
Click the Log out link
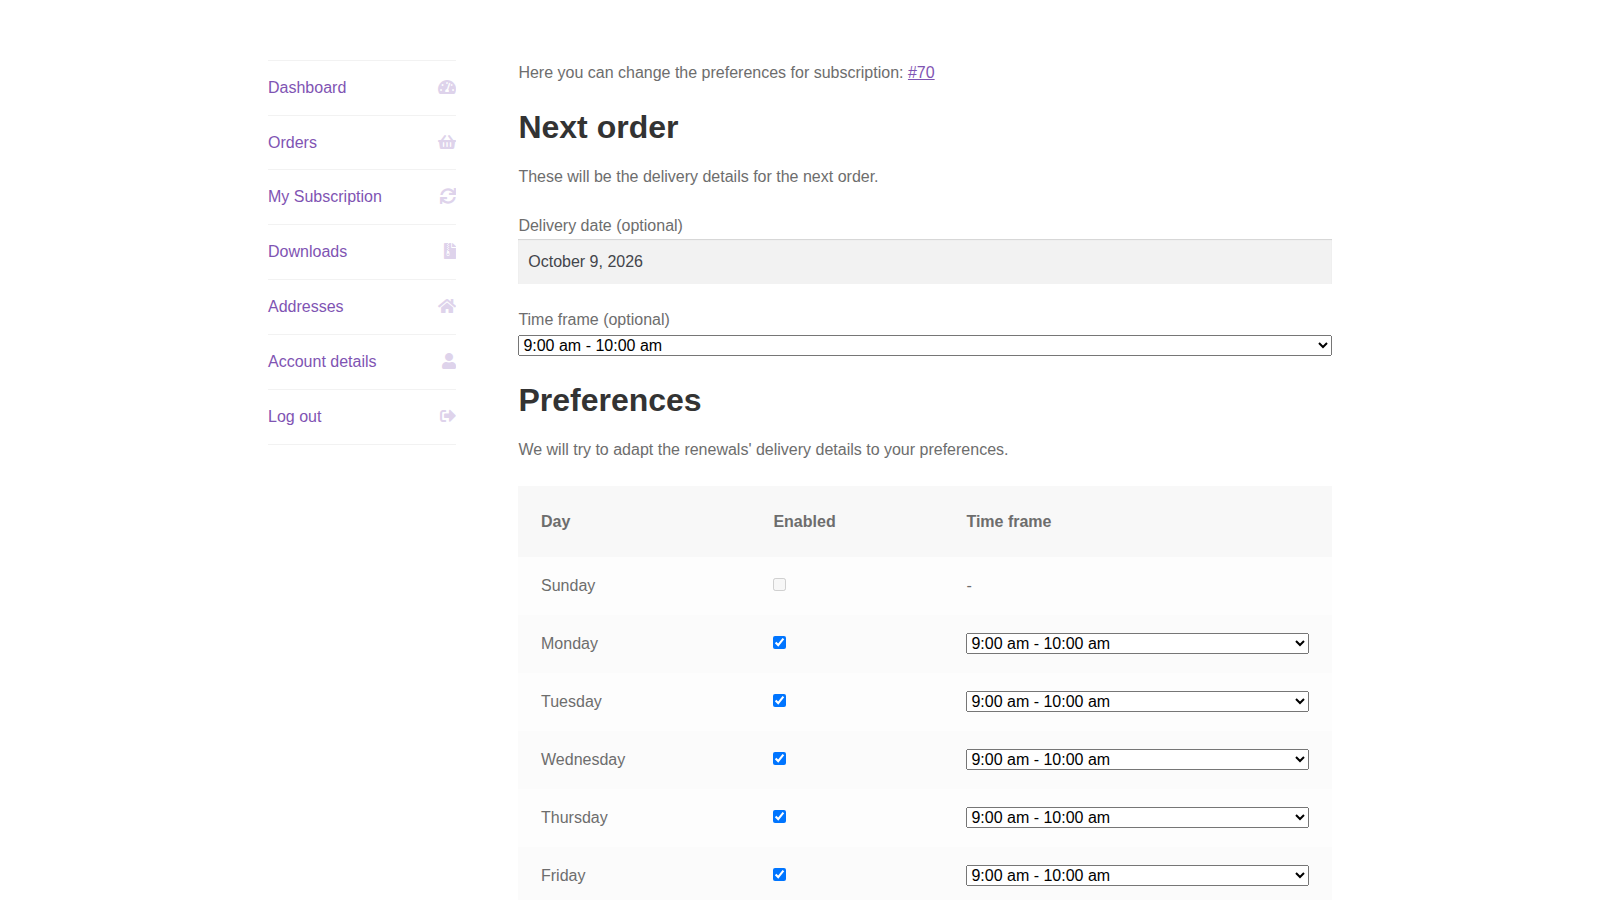295,417
